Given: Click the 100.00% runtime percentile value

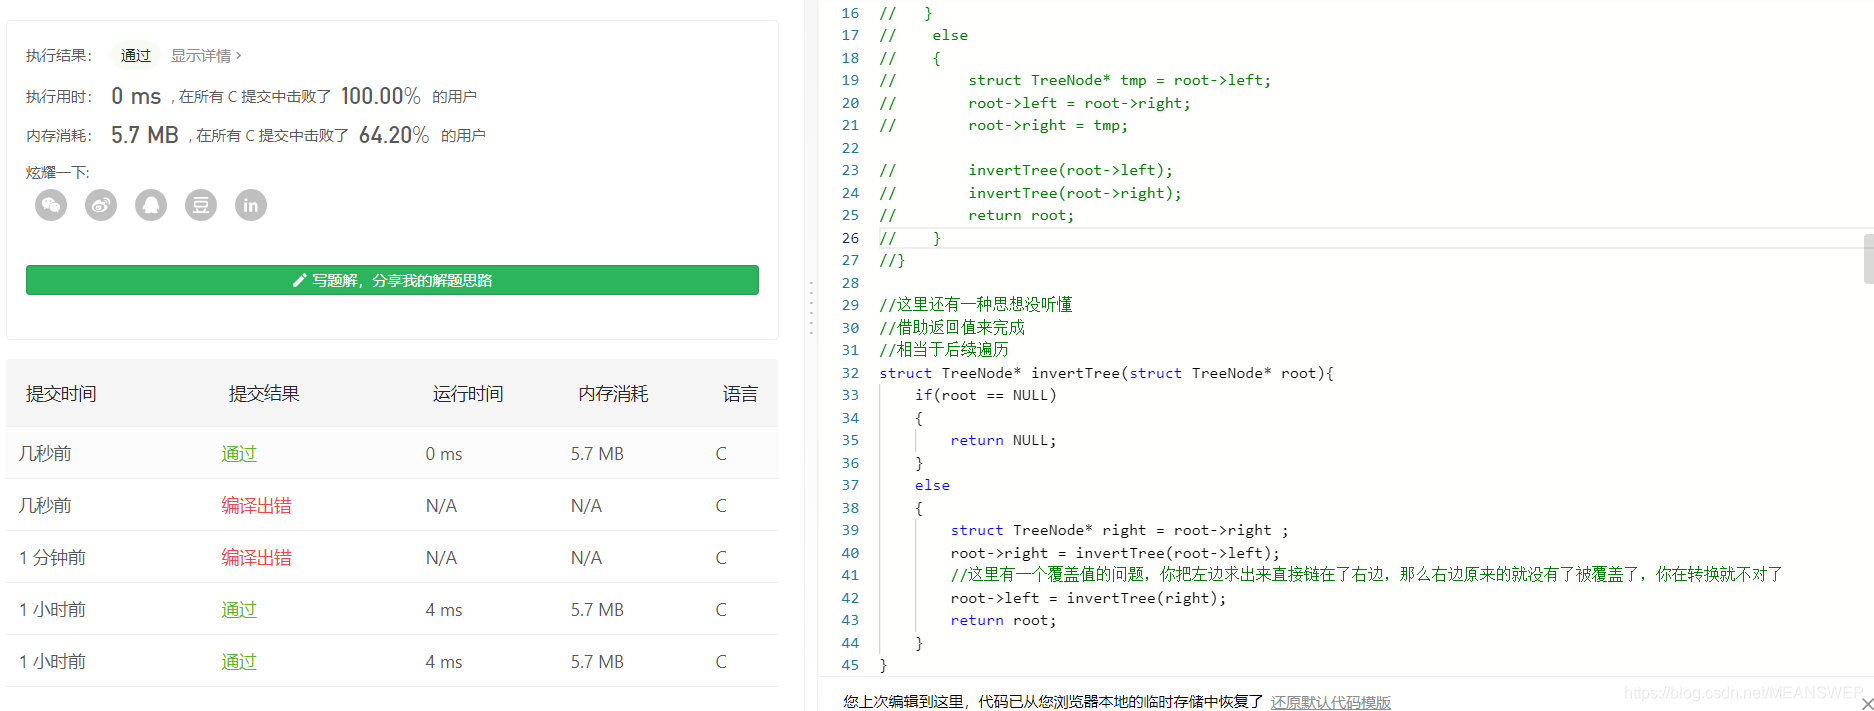Looking at the screenshot, I should tap(380, 96).
